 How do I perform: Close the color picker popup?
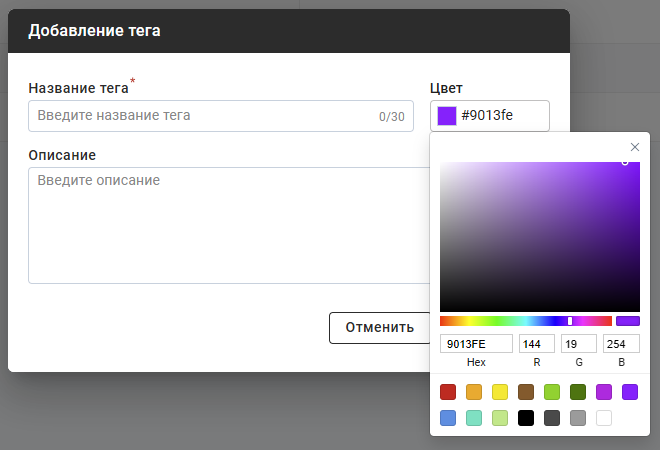pyautogui.click(x=634, y=147)
